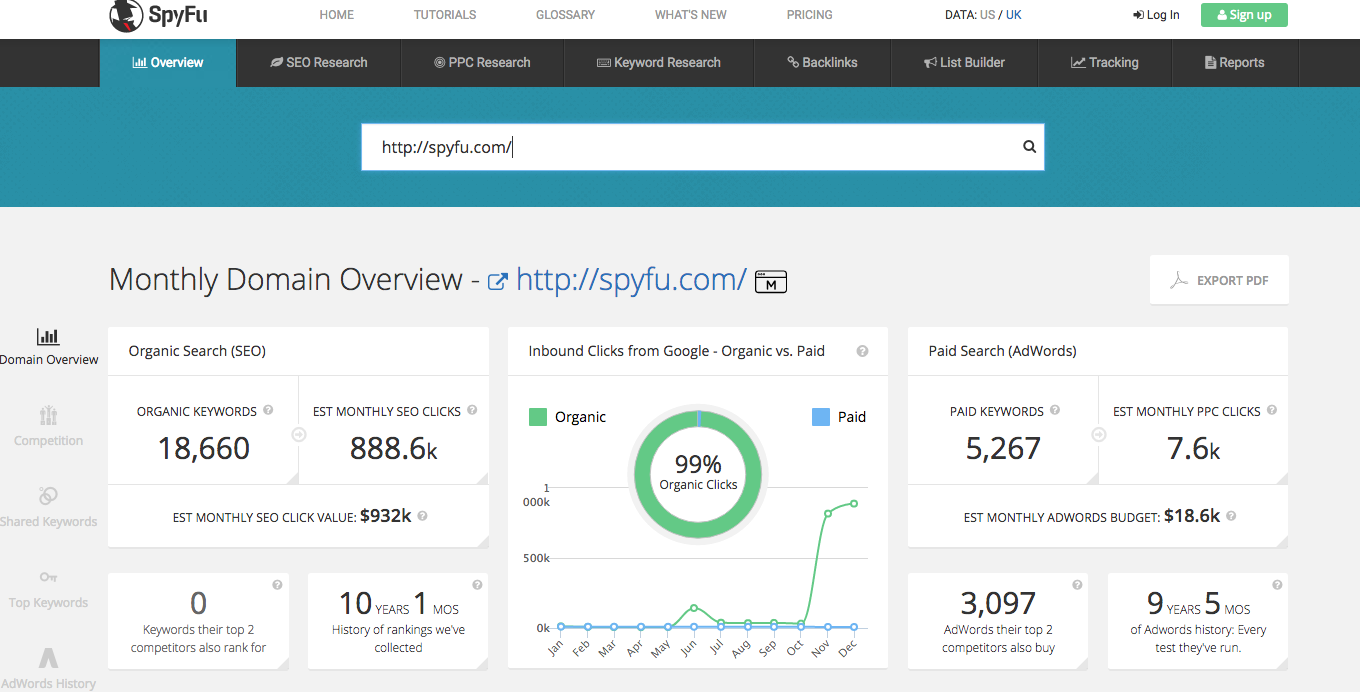Open the Pricing link
1360x692 pixels.
tap(810, 15)
